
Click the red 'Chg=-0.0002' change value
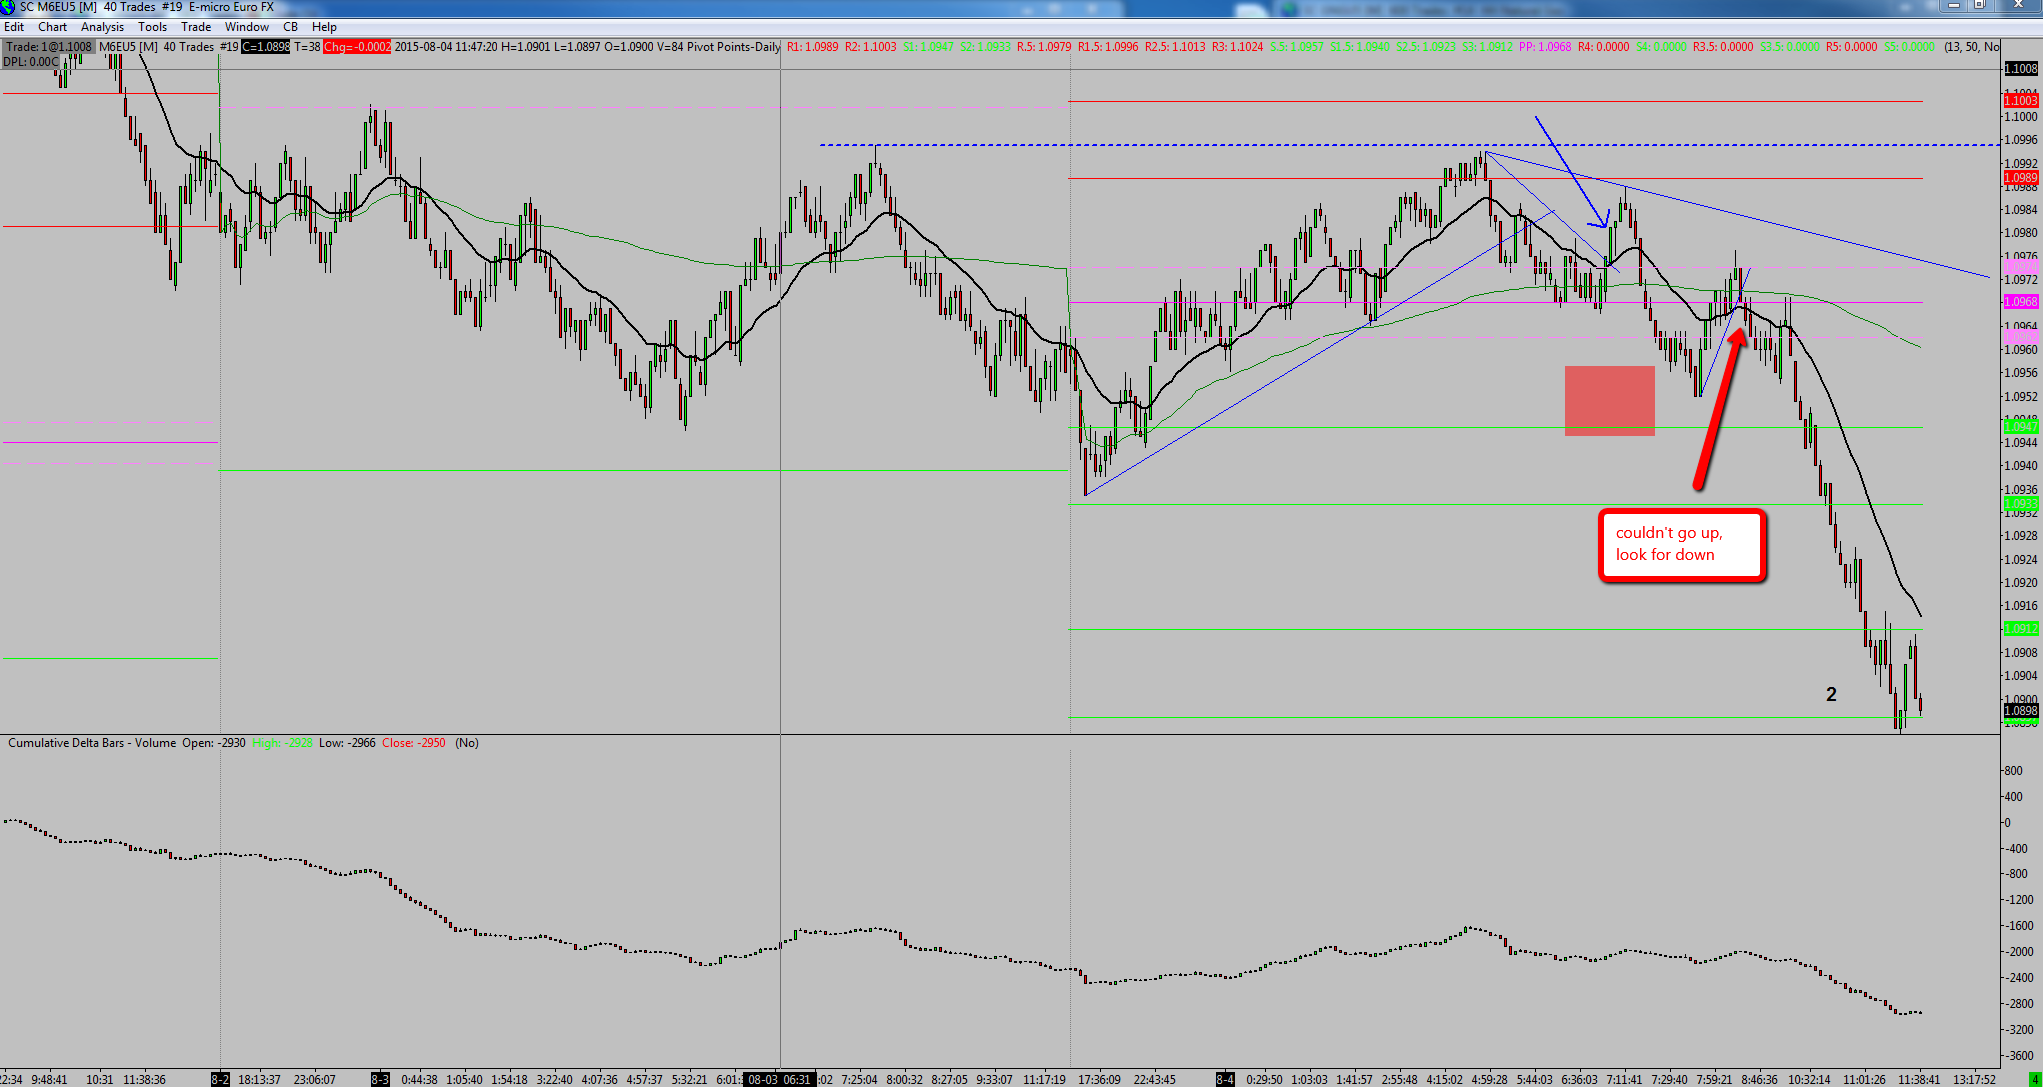pos(357,47)
